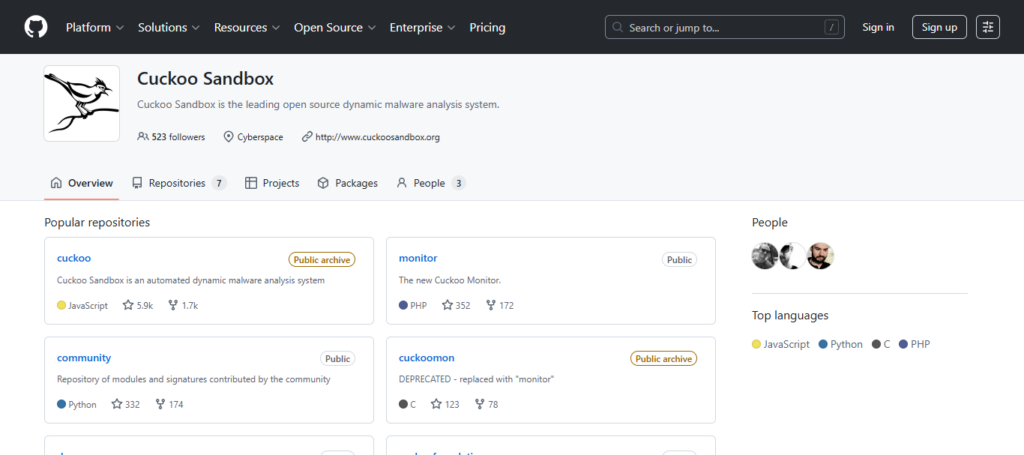Open the Sign in page
This screenshot has height=455, width=1024.
tap(878, 27)
